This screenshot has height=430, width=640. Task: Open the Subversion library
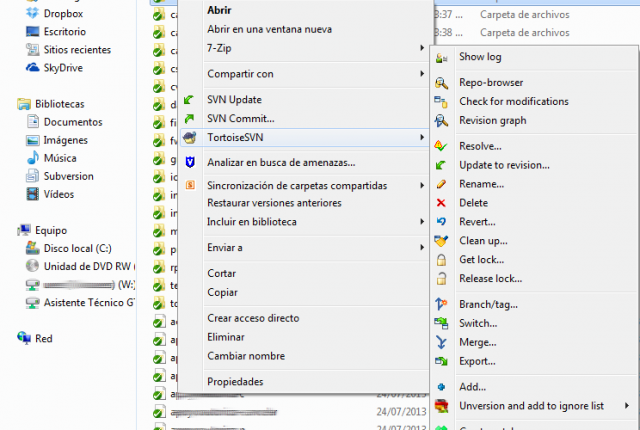69,176
